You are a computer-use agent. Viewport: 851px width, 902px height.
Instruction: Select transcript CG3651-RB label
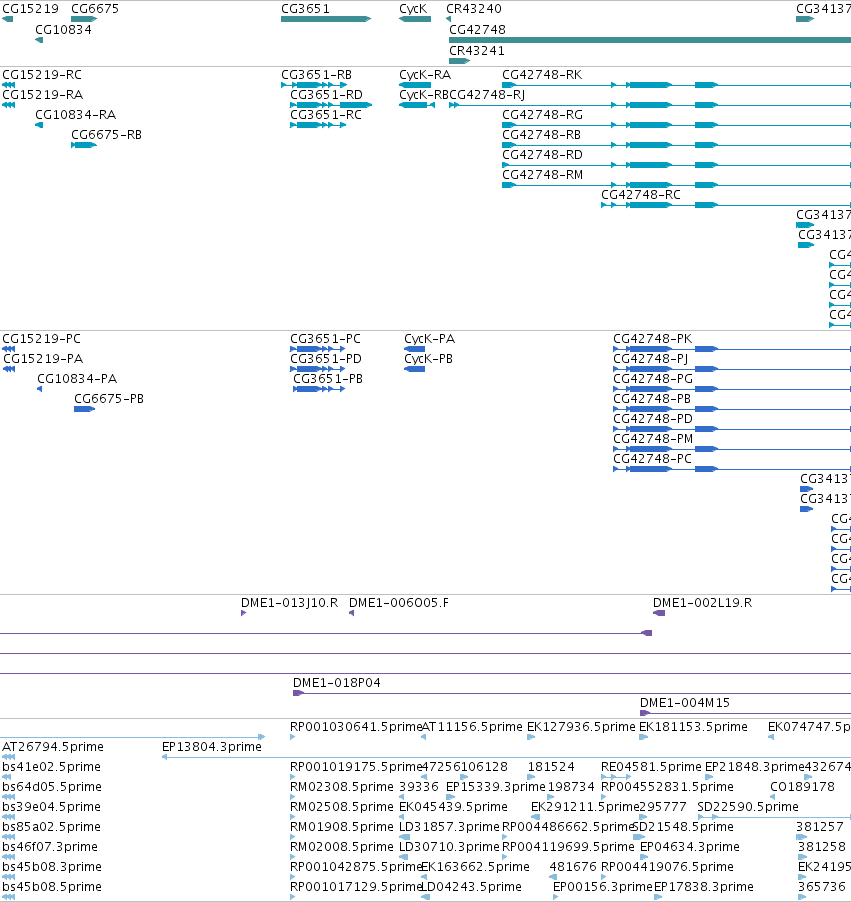pos(316,75)
